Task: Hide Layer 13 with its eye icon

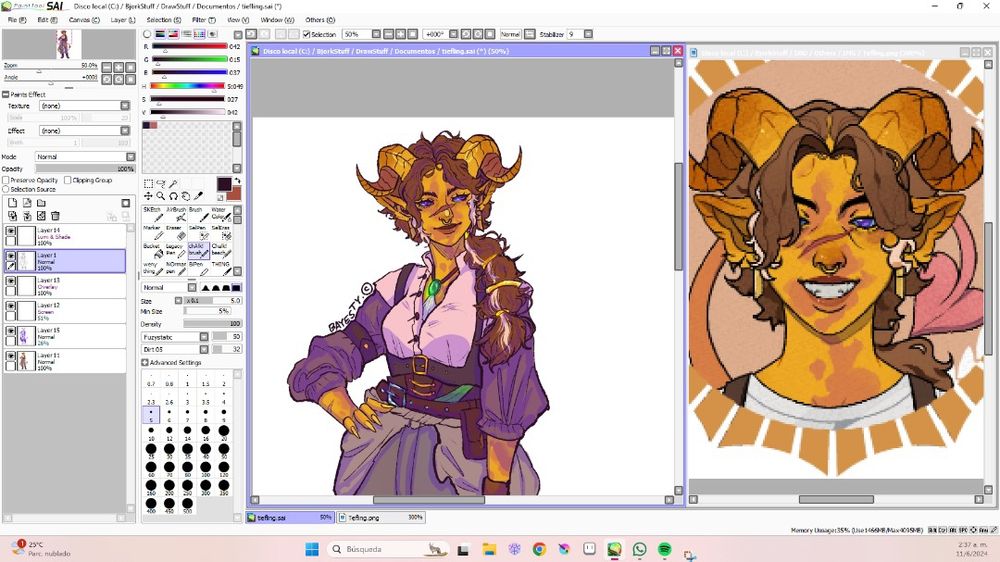Action: 11,281
